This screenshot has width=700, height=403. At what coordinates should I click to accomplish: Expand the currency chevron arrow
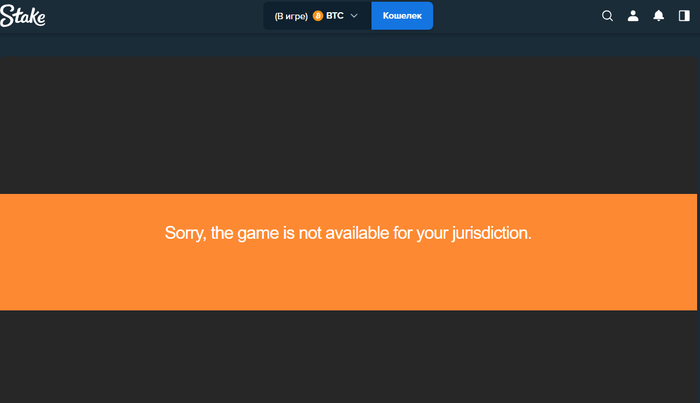[x=354, y=16]
